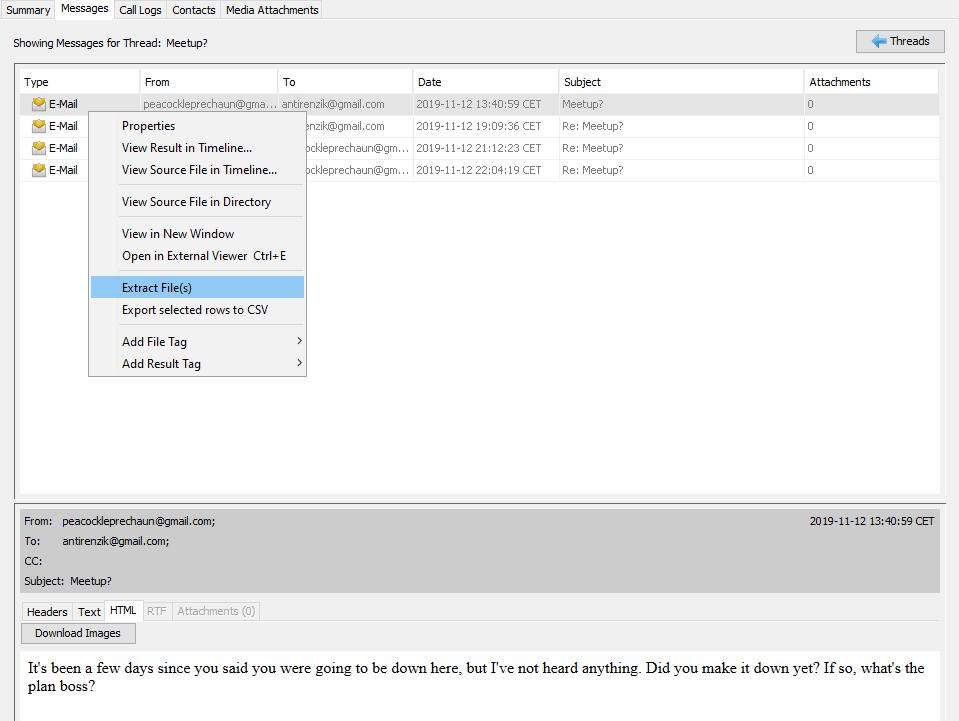The width and height of the screenshot is (959, 721).
Task: Choose Extract File(s) from the context menu
Action: (x=157, y=288)
